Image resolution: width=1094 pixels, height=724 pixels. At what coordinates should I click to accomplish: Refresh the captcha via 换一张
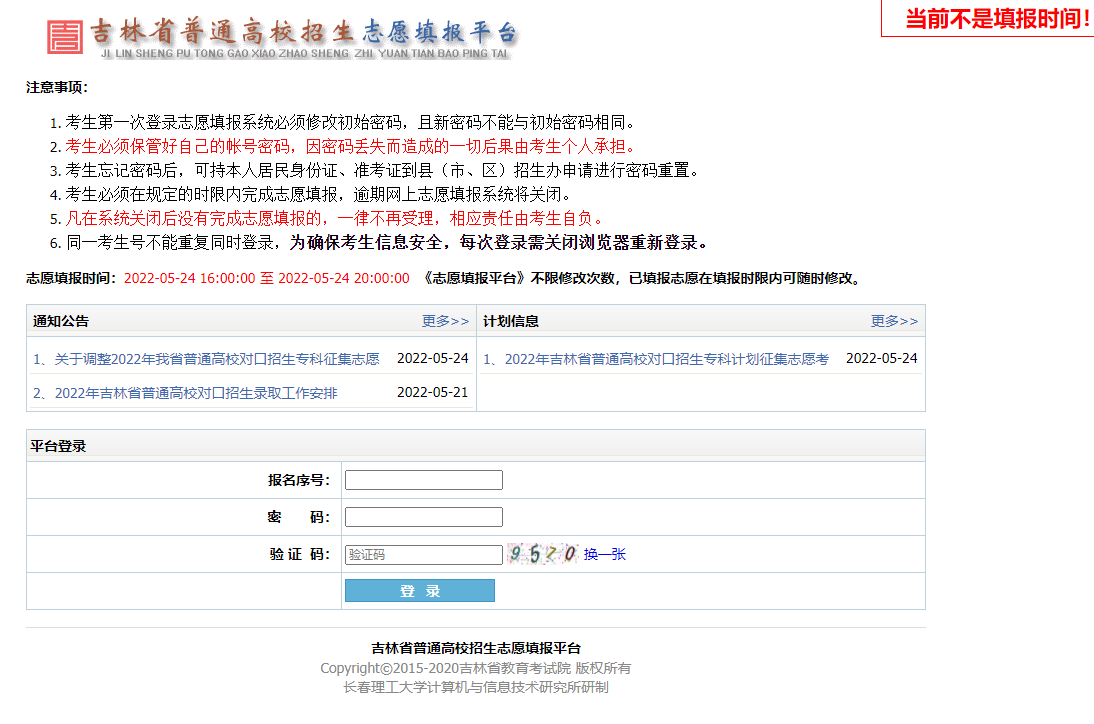[x=605, y=554]
